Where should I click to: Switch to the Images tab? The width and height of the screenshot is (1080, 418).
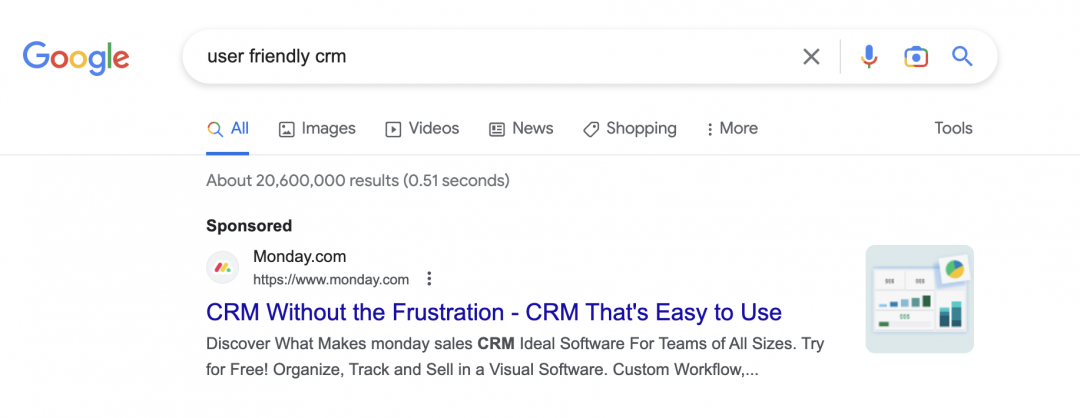pos(317,129)
